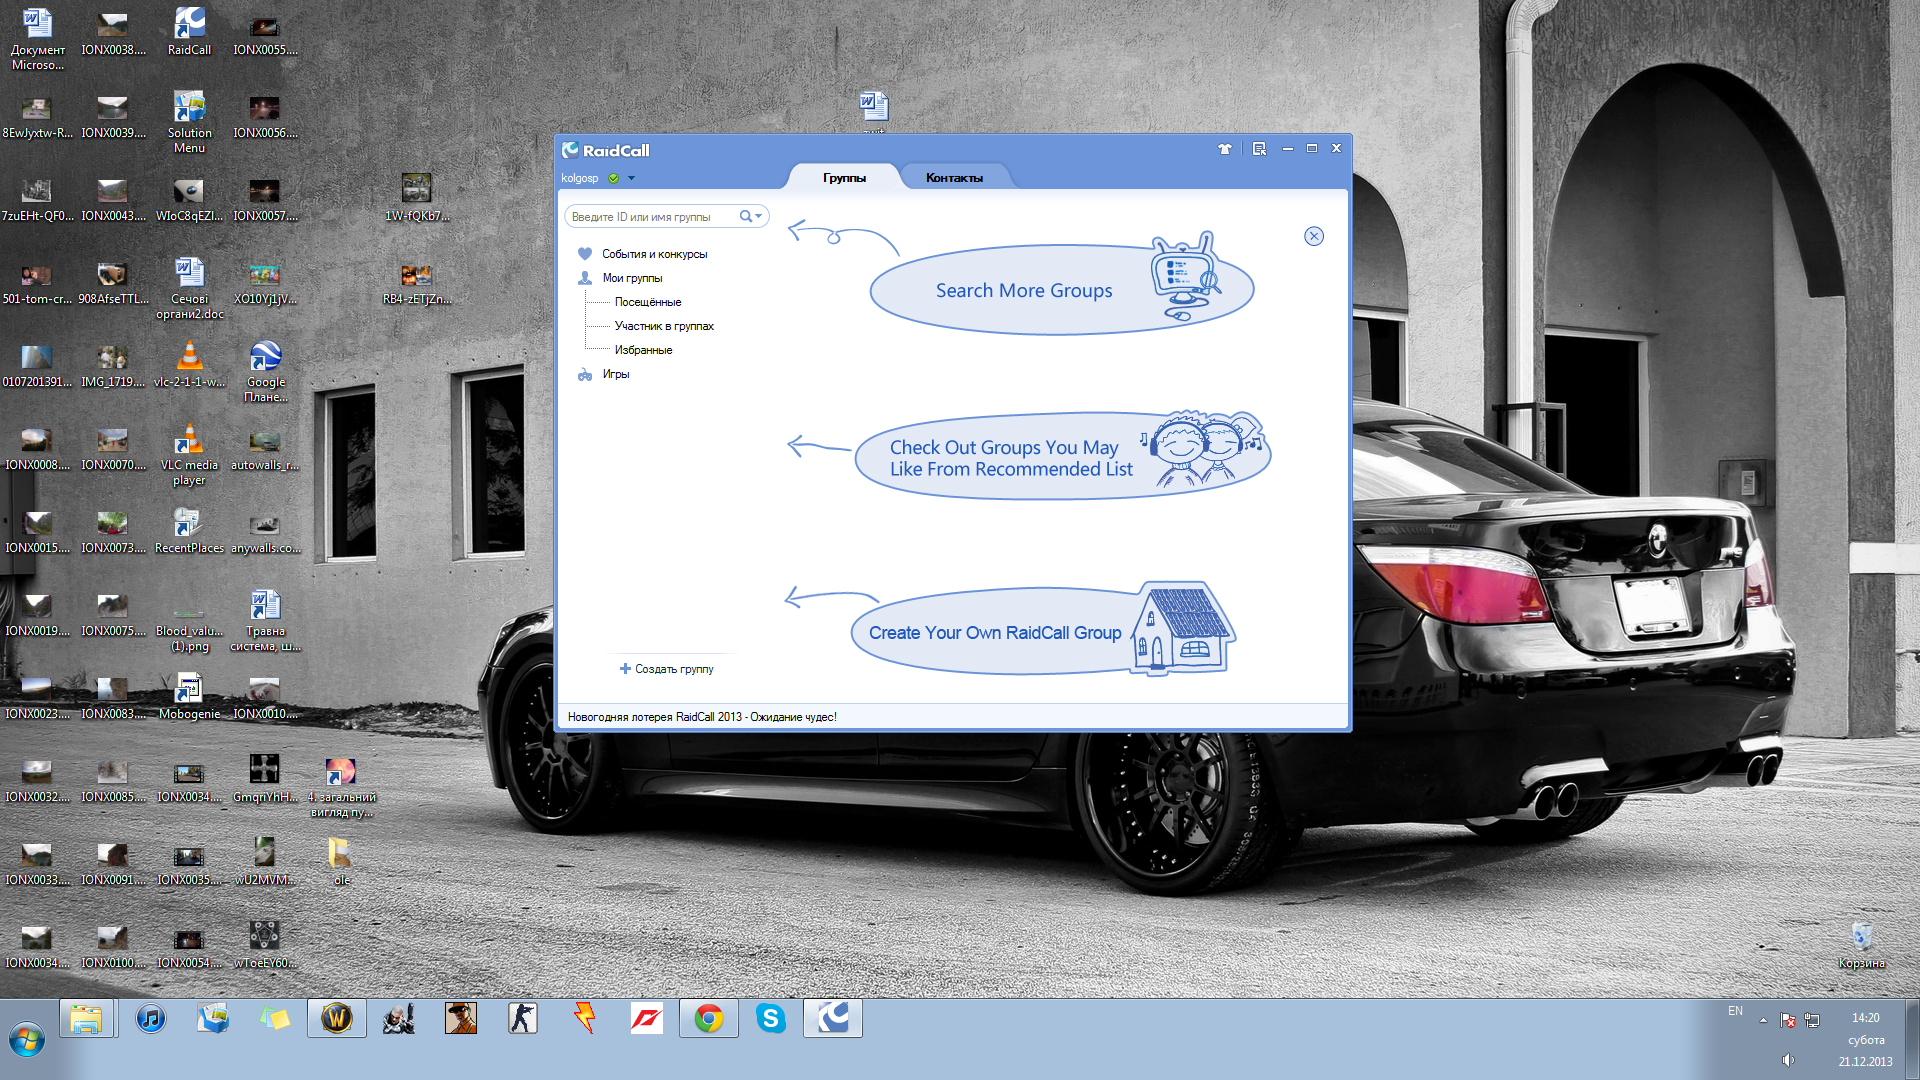Click RaidCall icon in the taskbar
The image size is (1920, 1080).
pyautogui.click(x=833, y=1019)
